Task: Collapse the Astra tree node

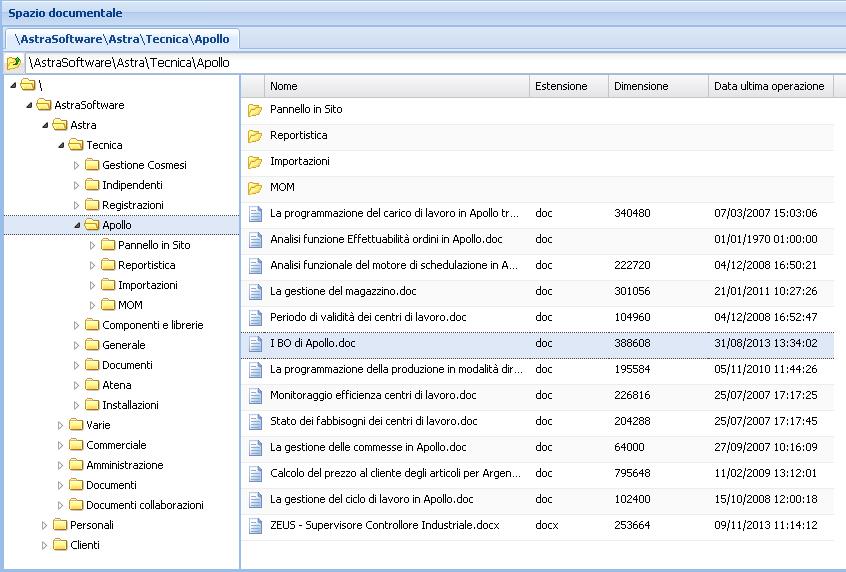Action: [x=45, y=125]
